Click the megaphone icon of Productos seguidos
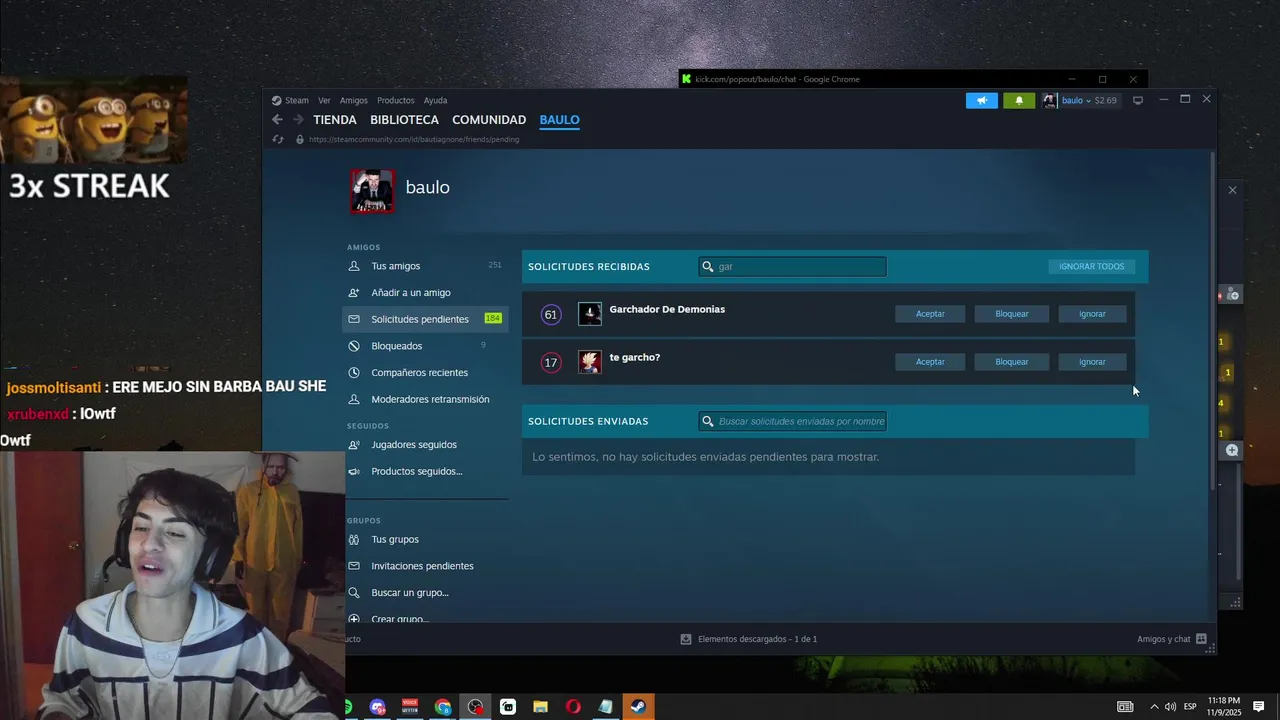The image size is (1280, 720). [354, 471]
